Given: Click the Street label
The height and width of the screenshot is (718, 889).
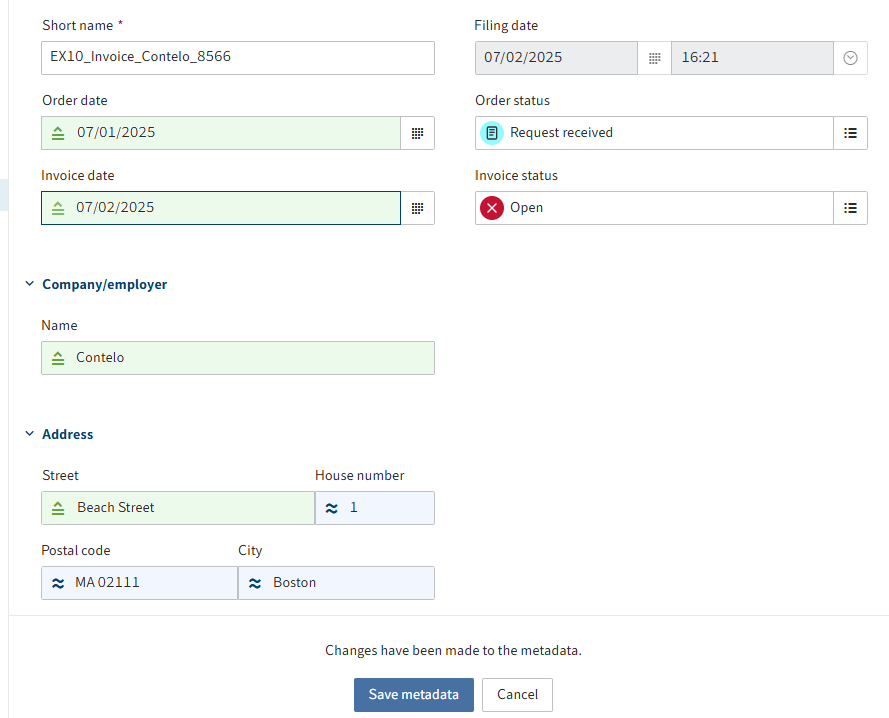Looking at the screenshot, I should click(x=60, y=475).
